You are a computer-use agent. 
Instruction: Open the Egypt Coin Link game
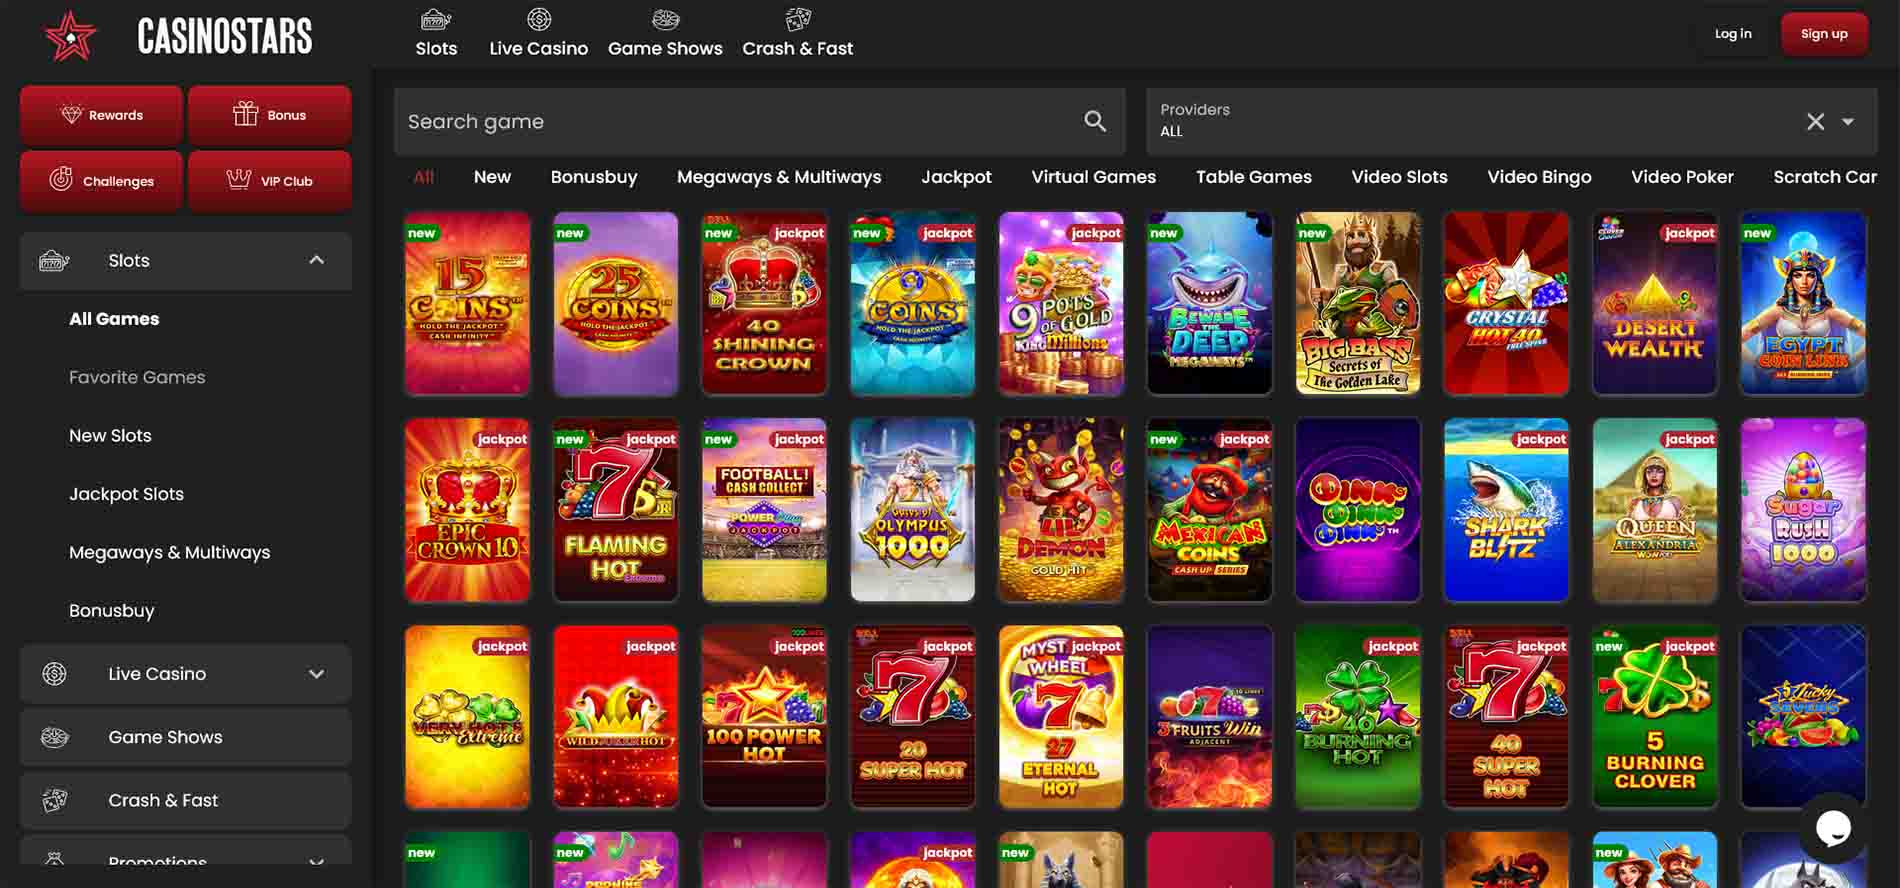pos(1803,303)
